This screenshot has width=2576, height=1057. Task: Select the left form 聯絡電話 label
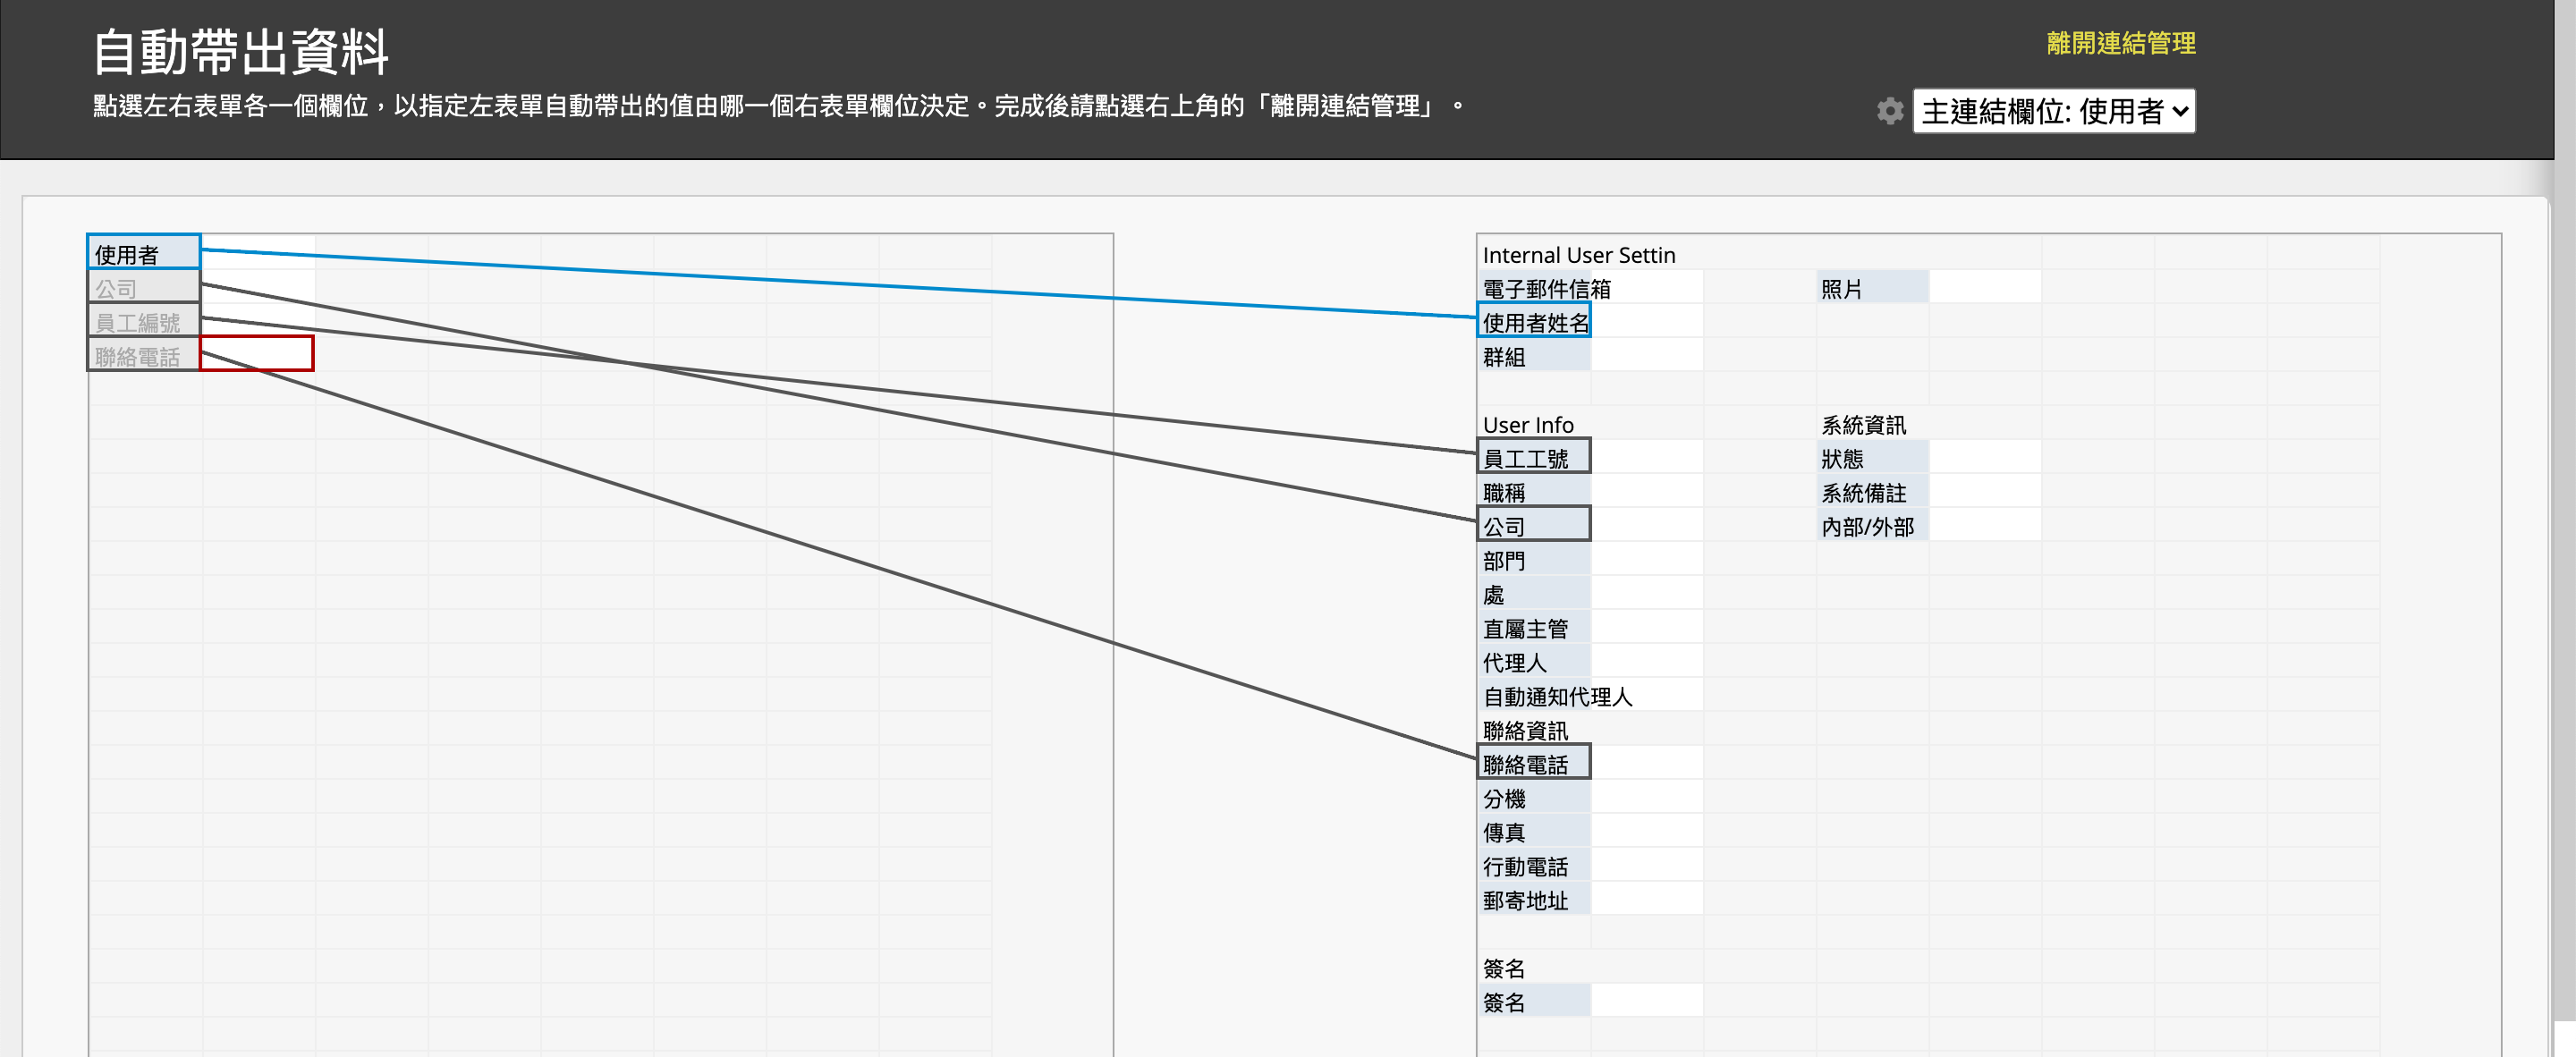coord(143,356)
